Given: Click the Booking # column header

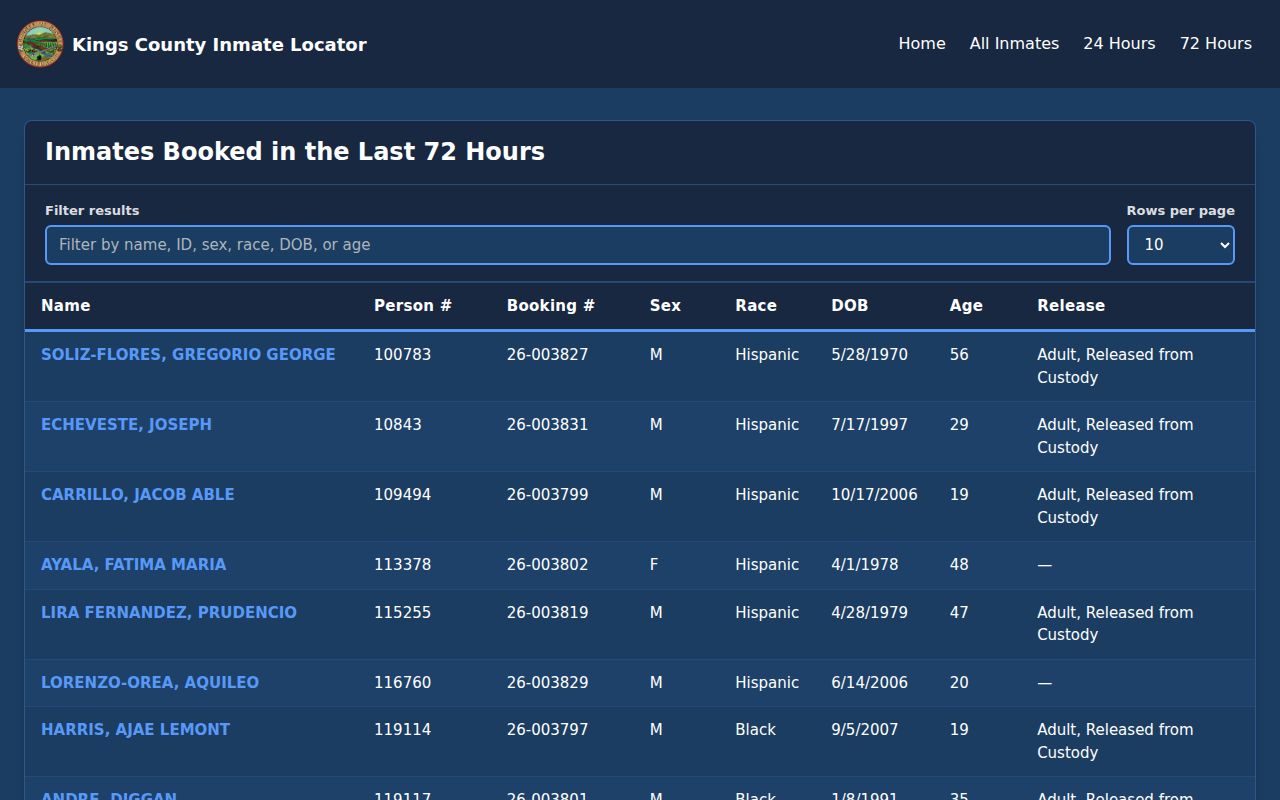Looking at the screenshot, I should point(551,306).
